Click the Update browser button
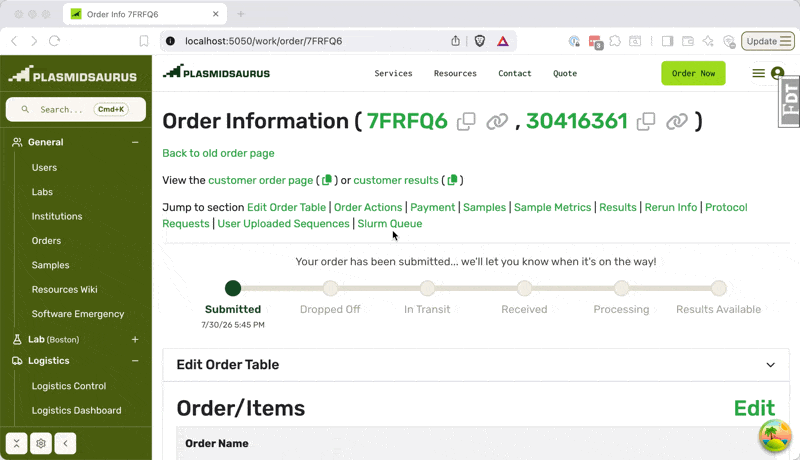The width and height of the screenshot is (800, 460). (768, 41)
